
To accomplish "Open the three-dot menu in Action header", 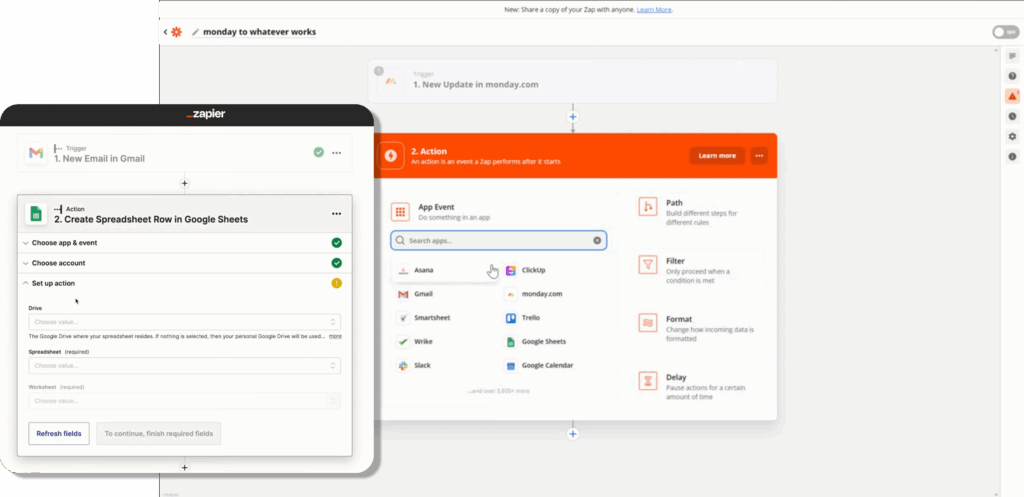I will [x=759, y=155].
